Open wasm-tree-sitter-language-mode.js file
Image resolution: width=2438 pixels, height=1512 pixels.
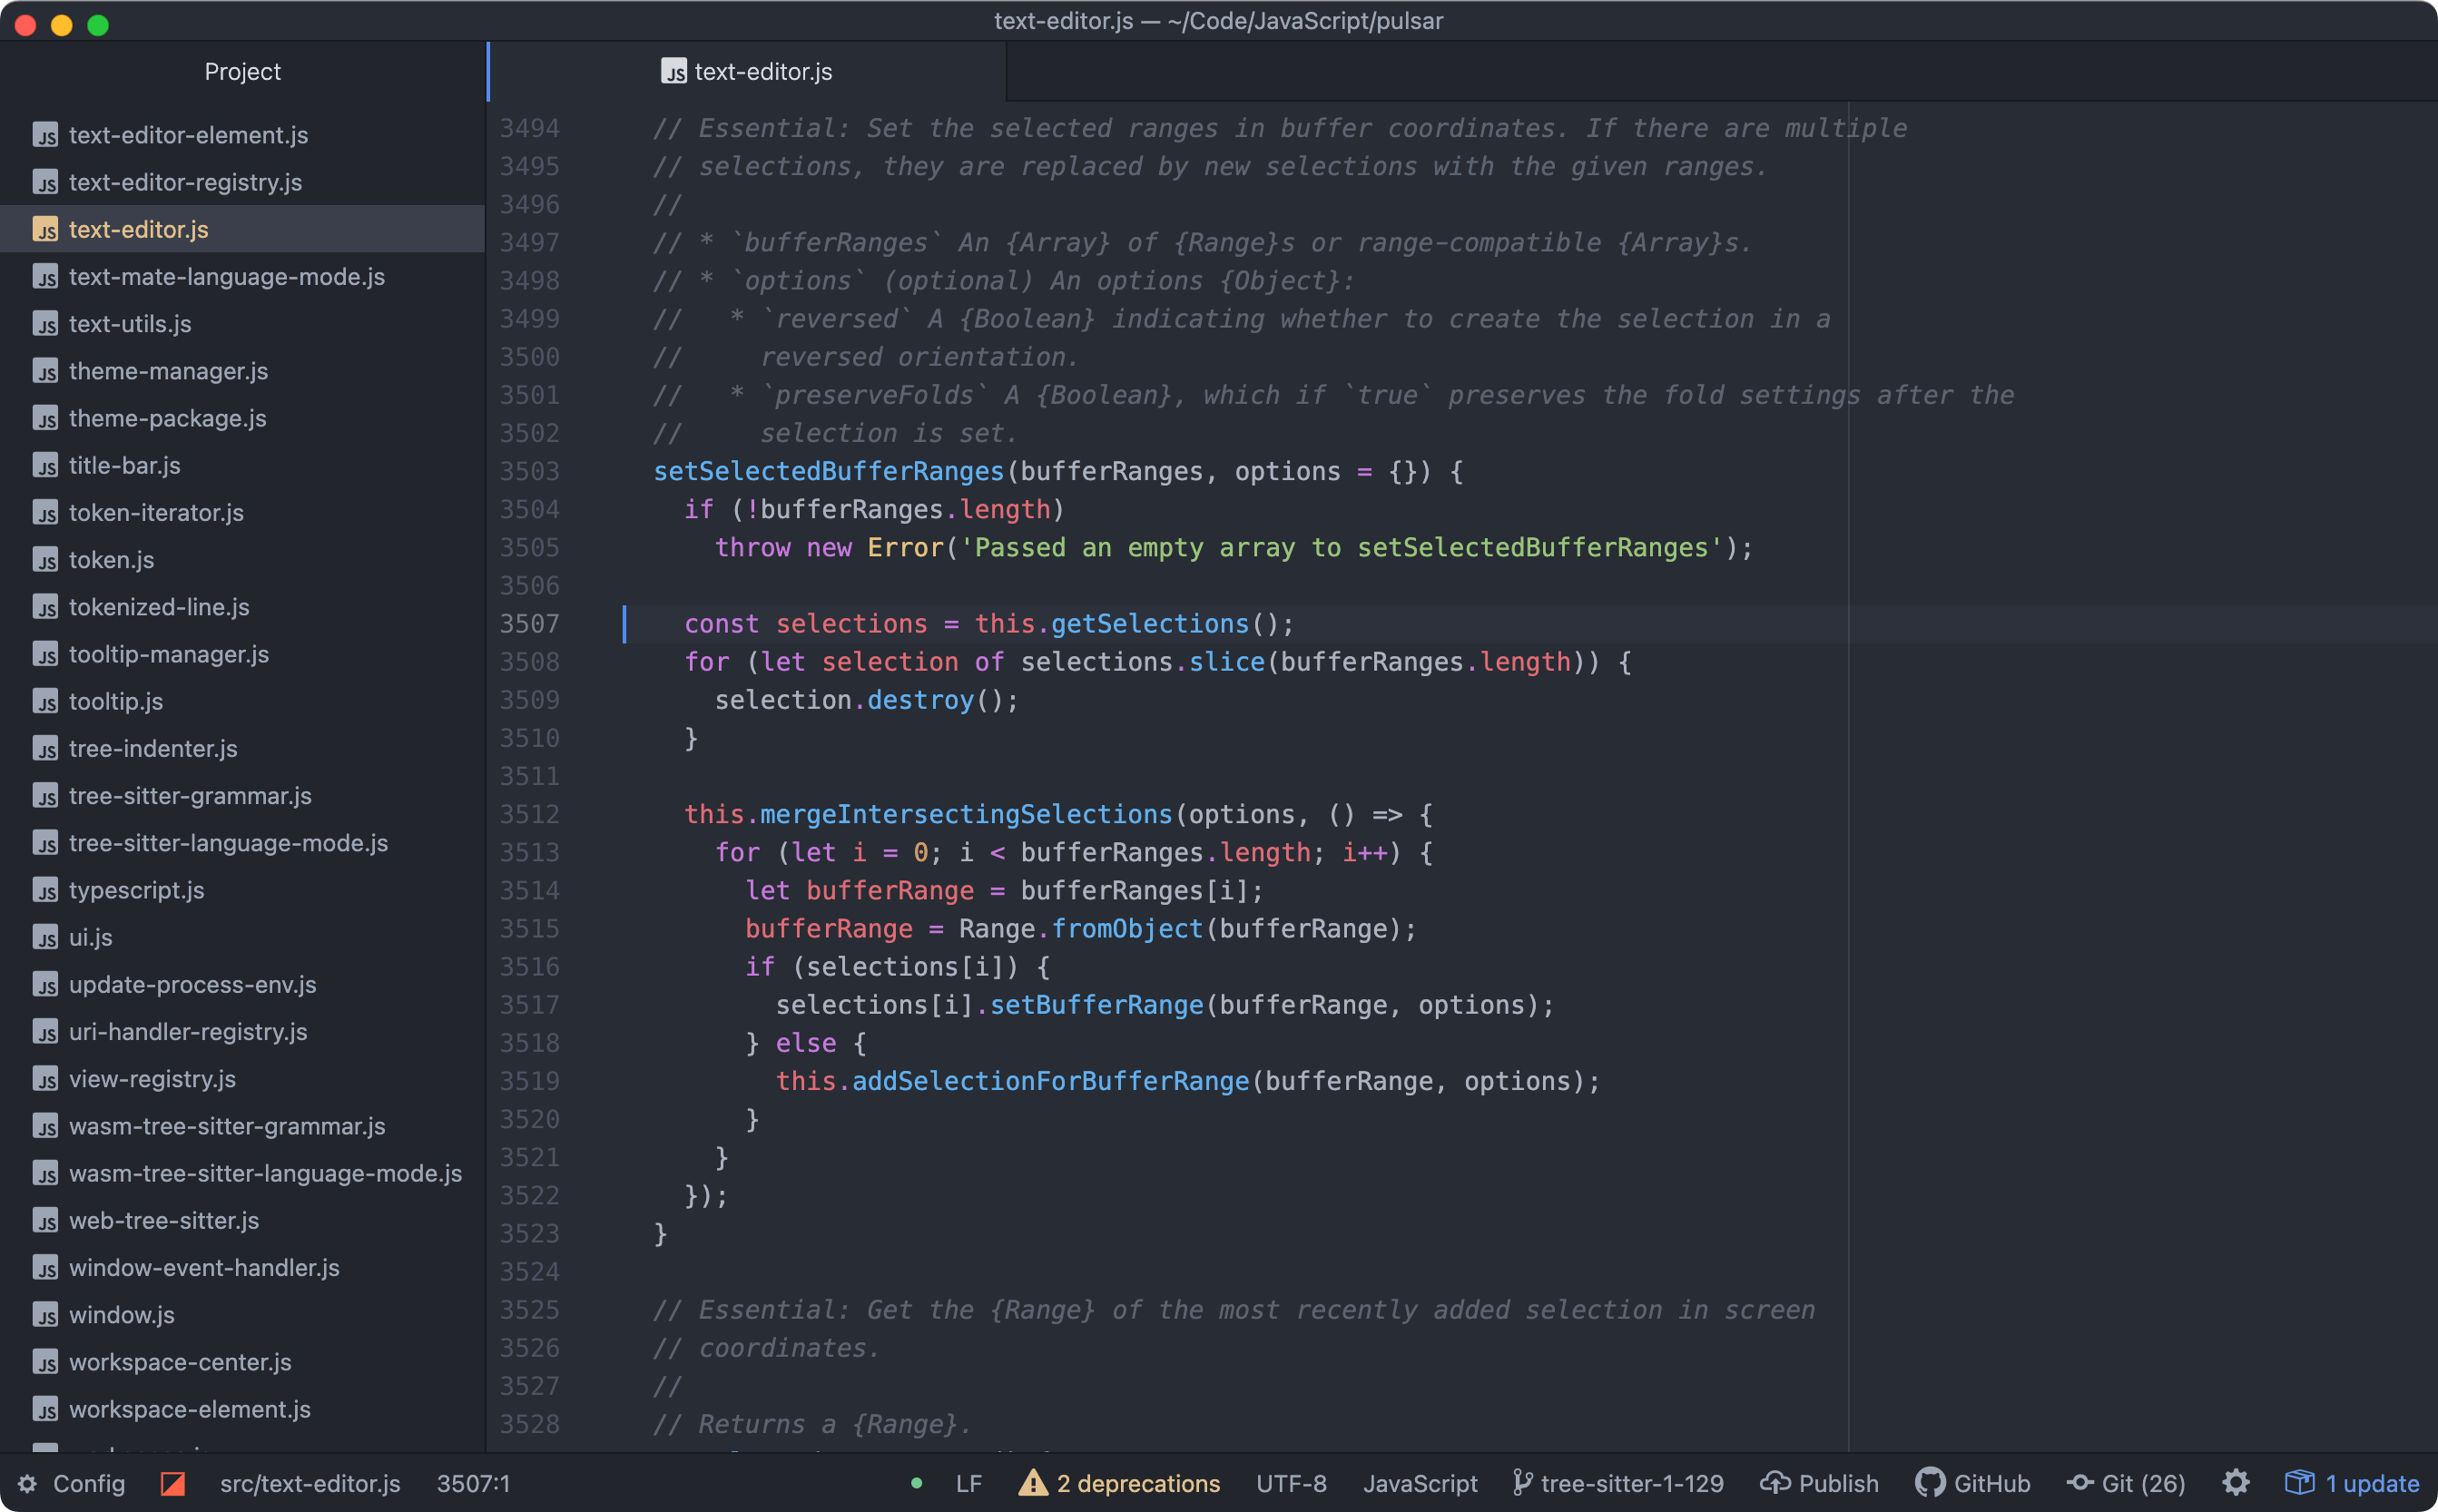tap(265, 1173)
